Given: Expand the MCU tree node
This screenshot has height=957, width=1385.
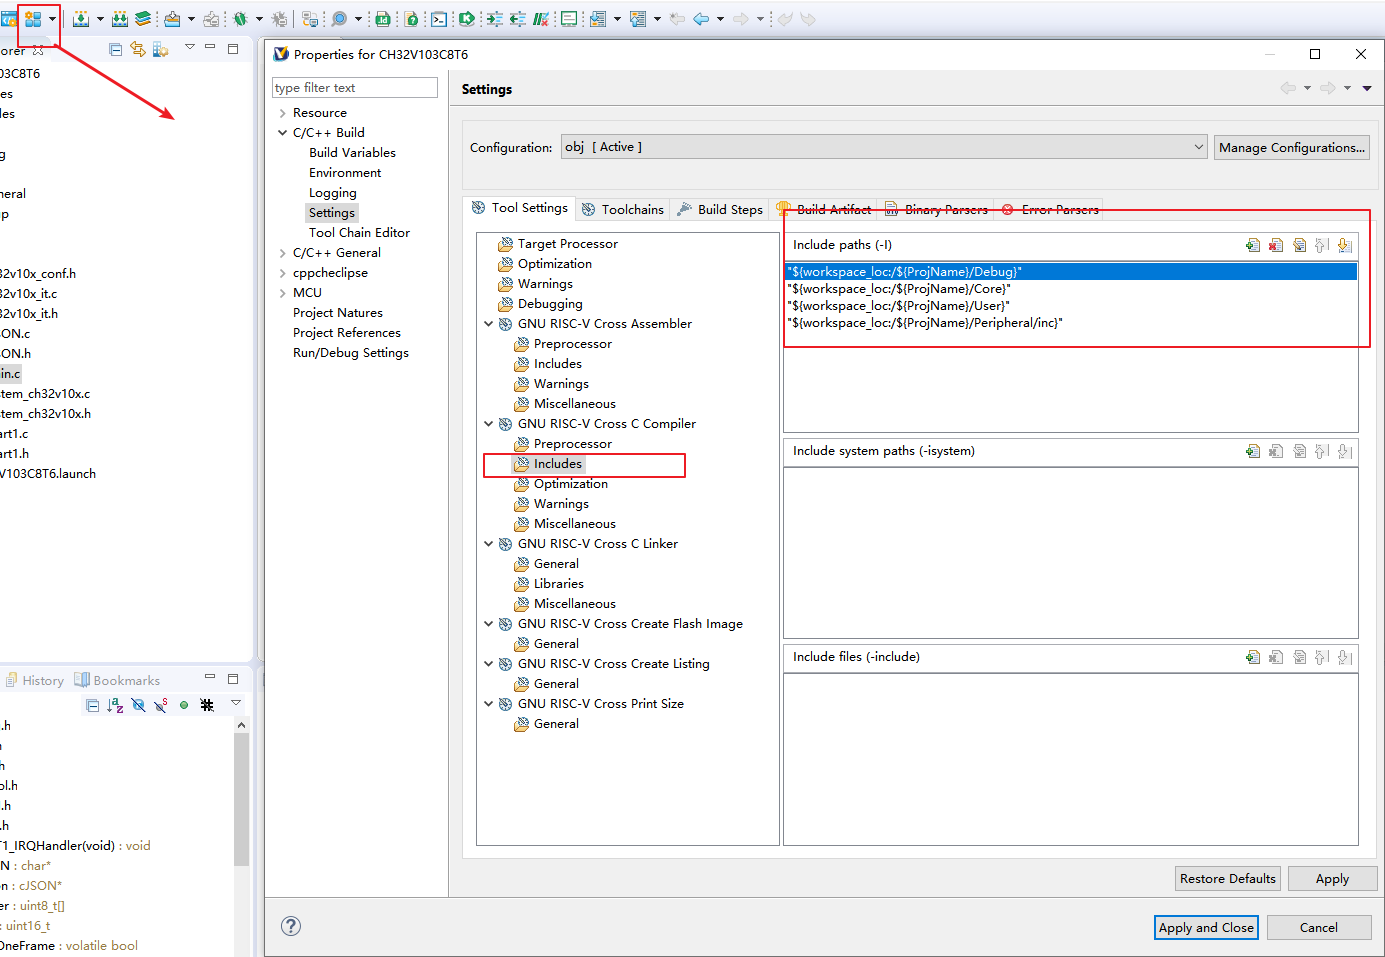Looking at the screenshot, I should [283, 293].
